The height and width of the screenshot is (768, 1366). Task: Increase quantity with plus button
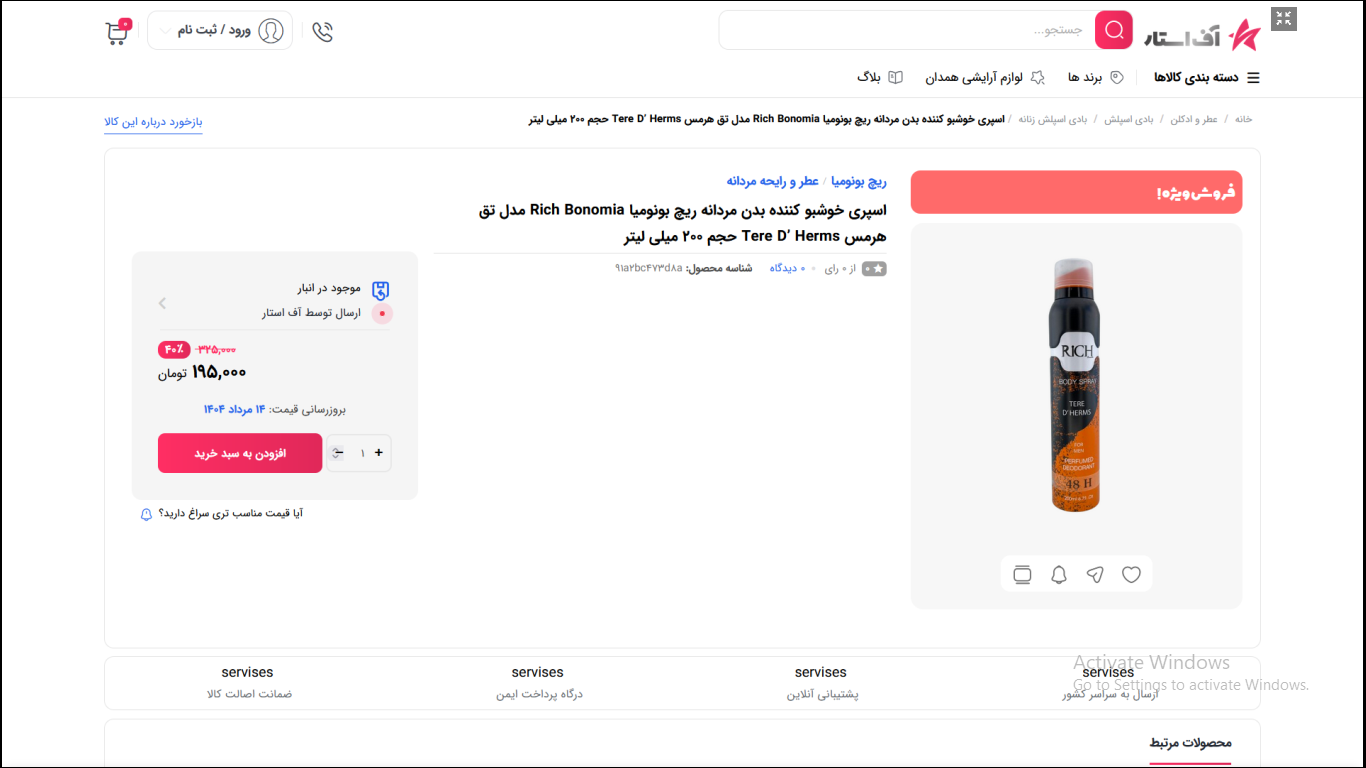pos(379,453)
